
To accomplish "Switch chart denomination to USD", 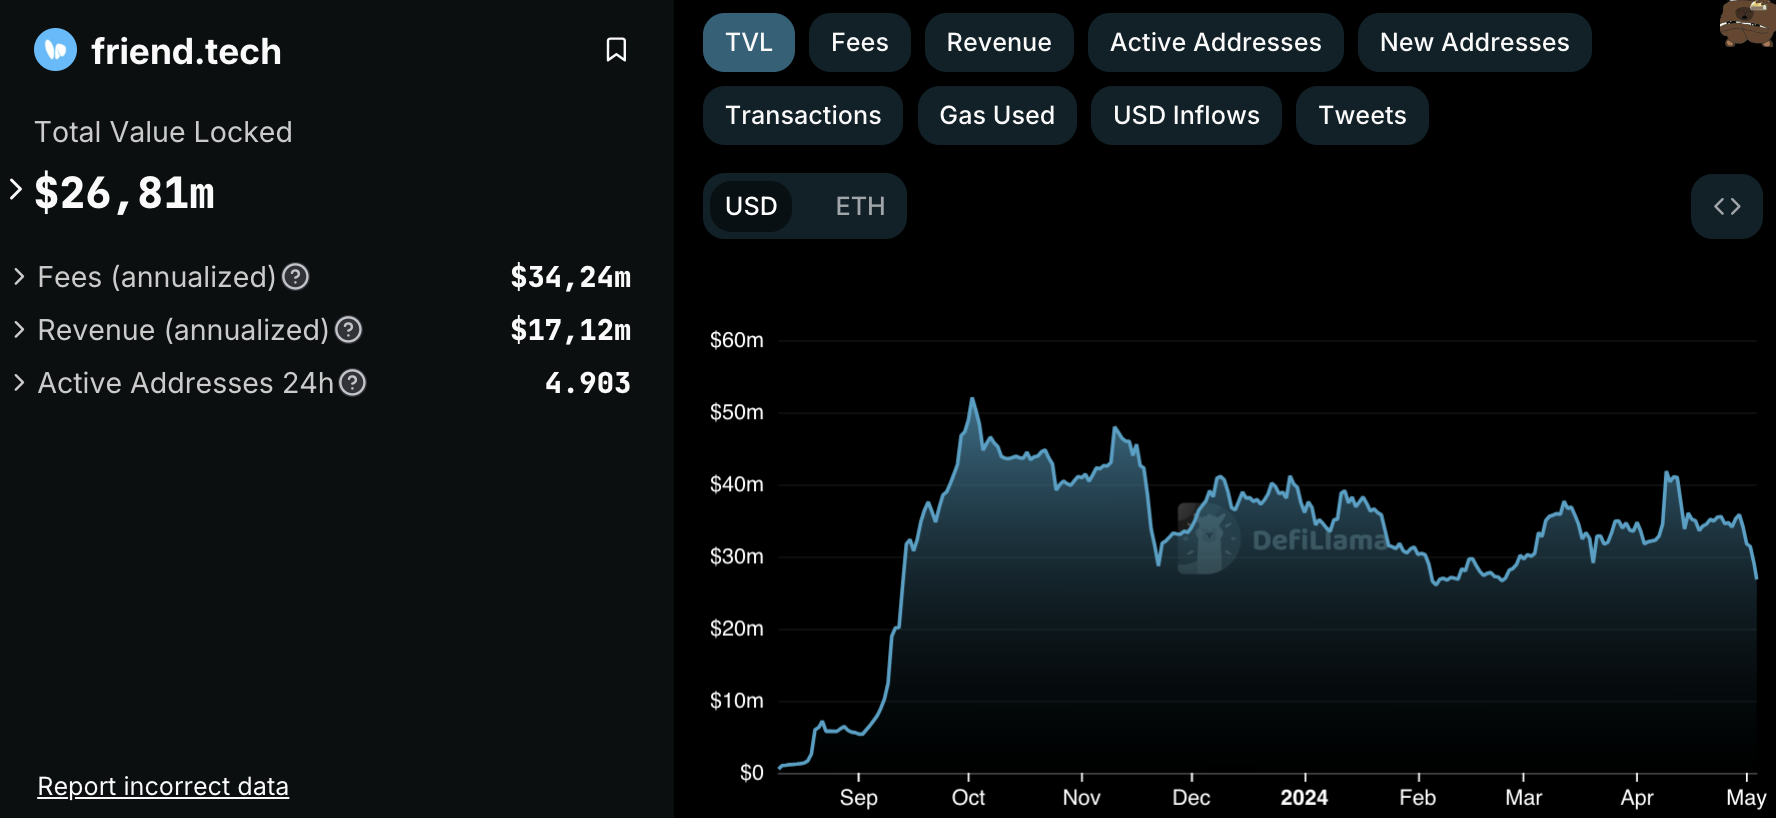I will tap(751, 206).
